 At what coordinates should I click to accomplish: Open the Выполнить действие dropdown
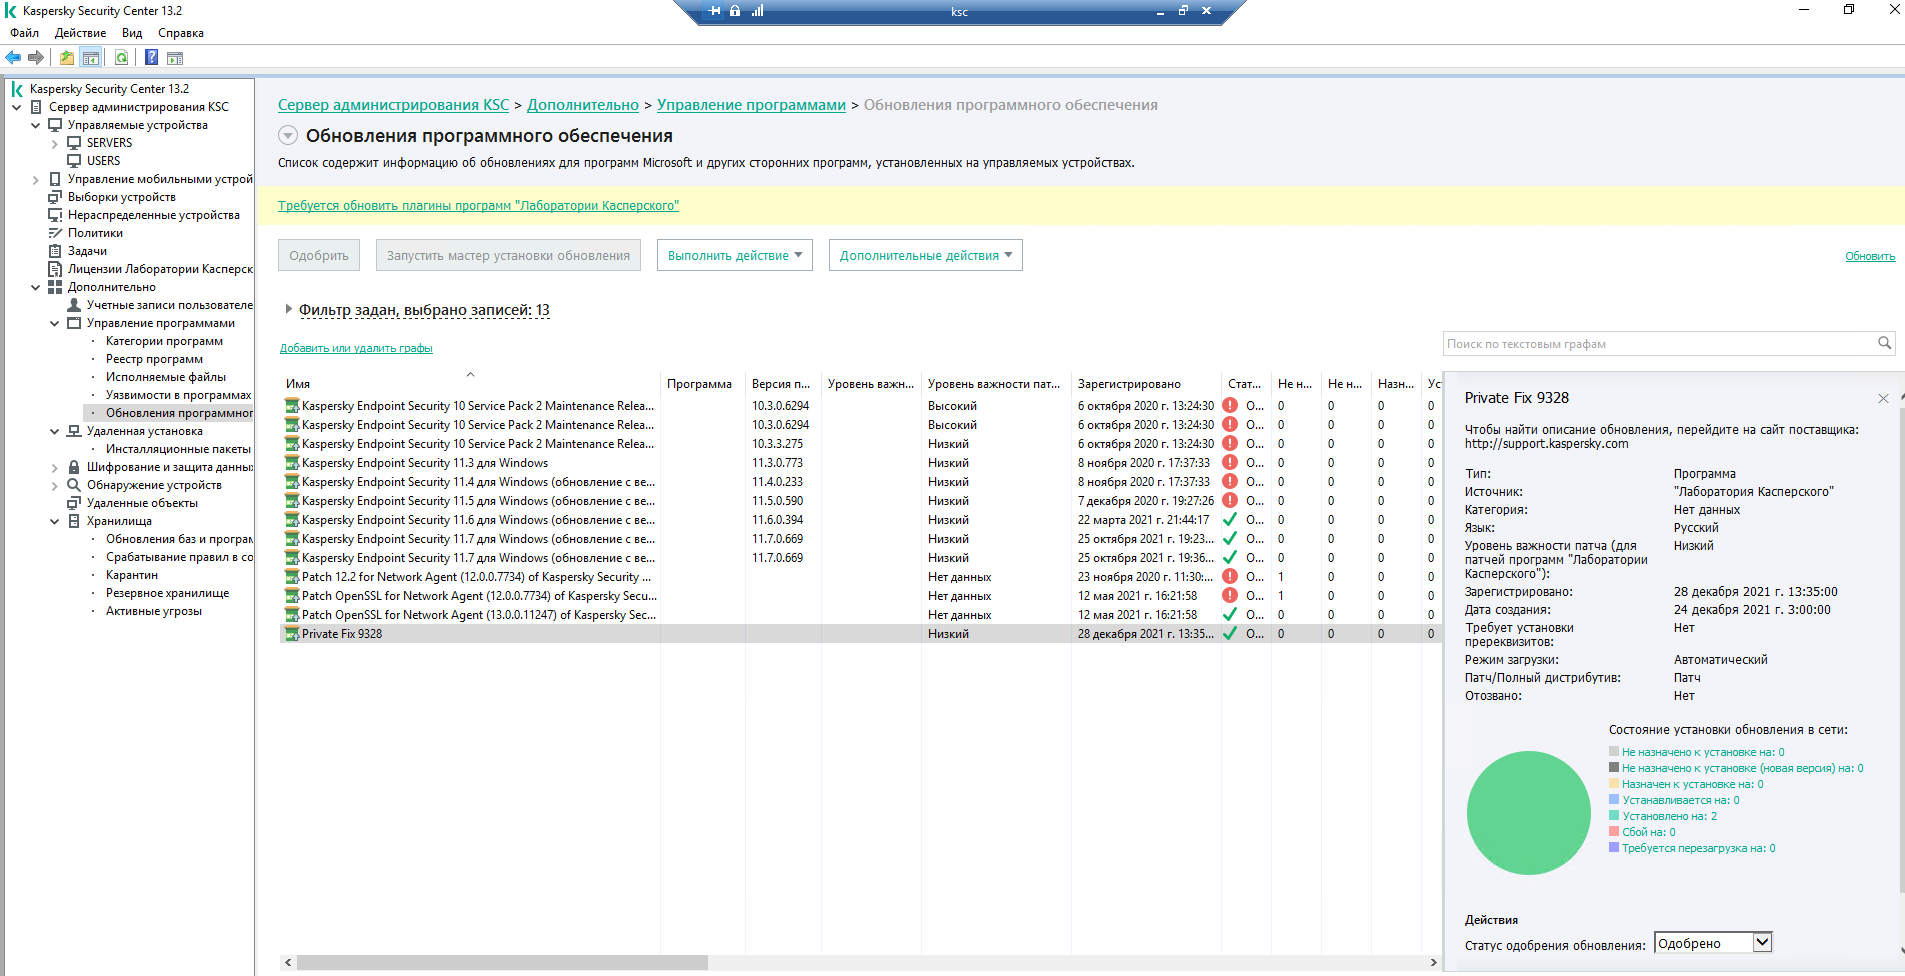pos(734,255)
